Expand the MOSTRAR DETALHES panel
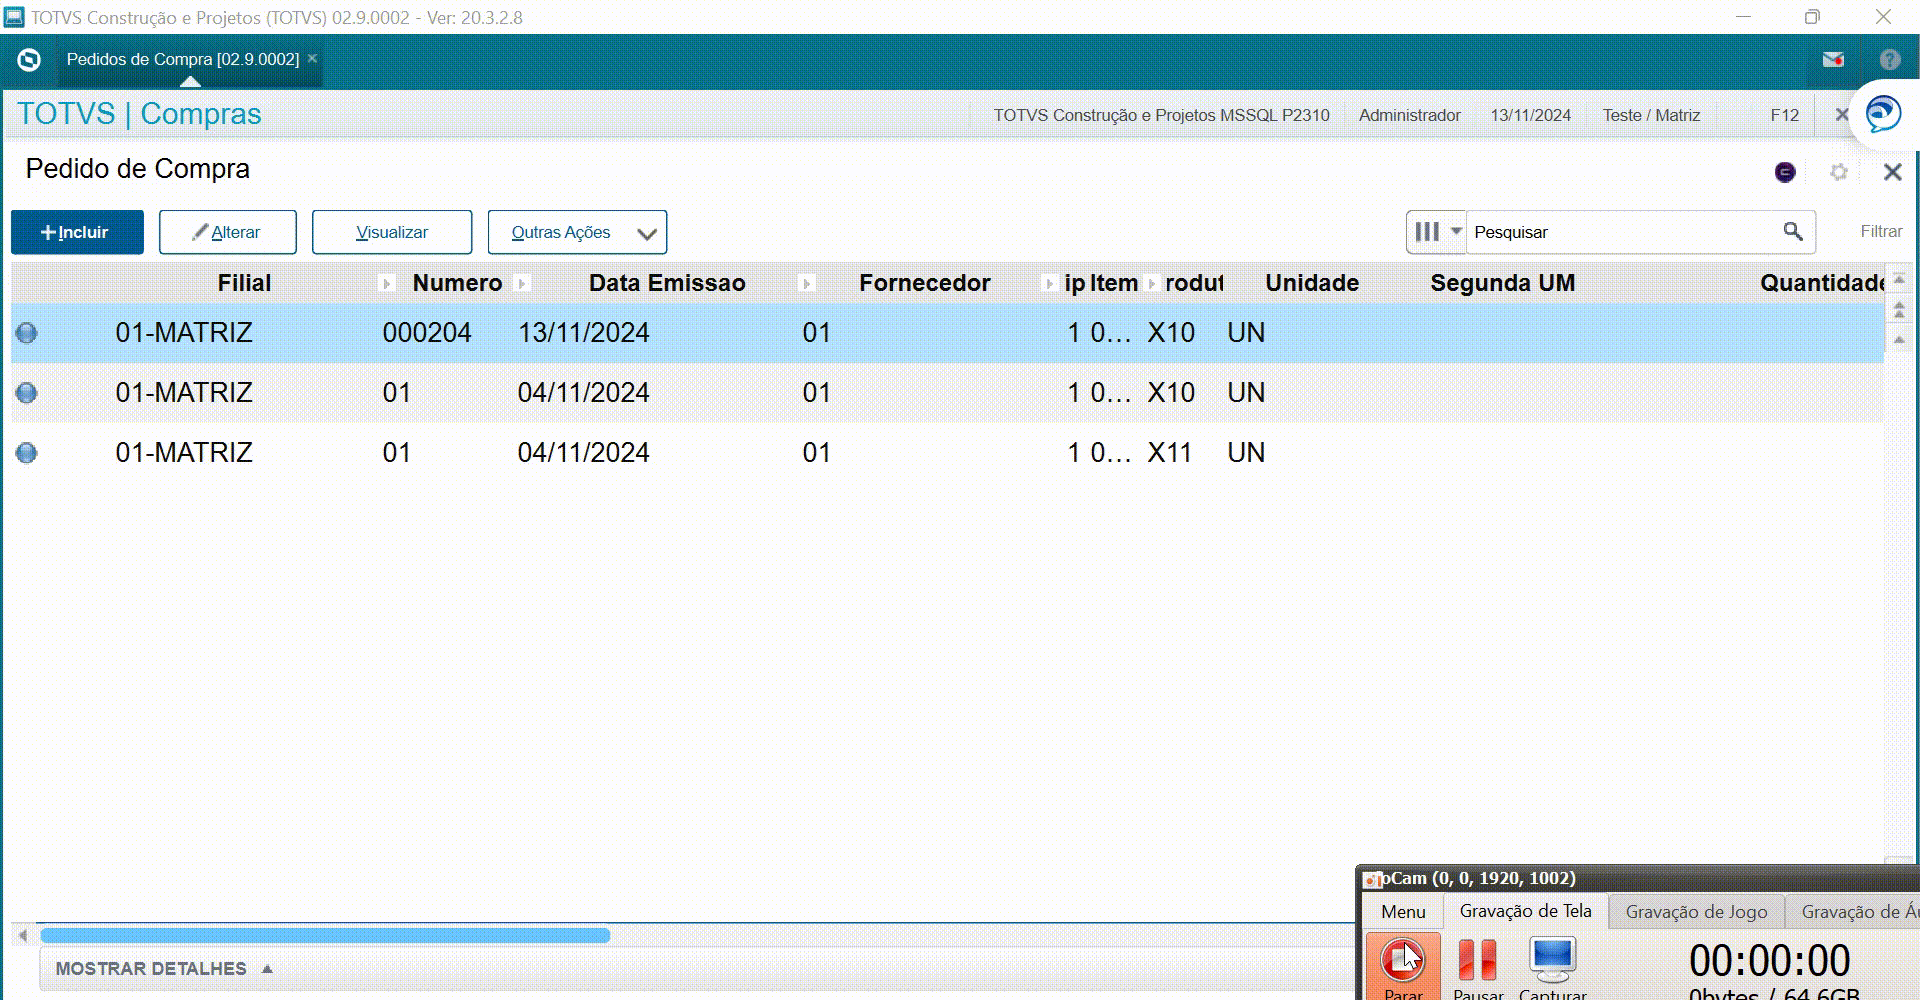The image size is (1920, 1000). pos(164,969)
